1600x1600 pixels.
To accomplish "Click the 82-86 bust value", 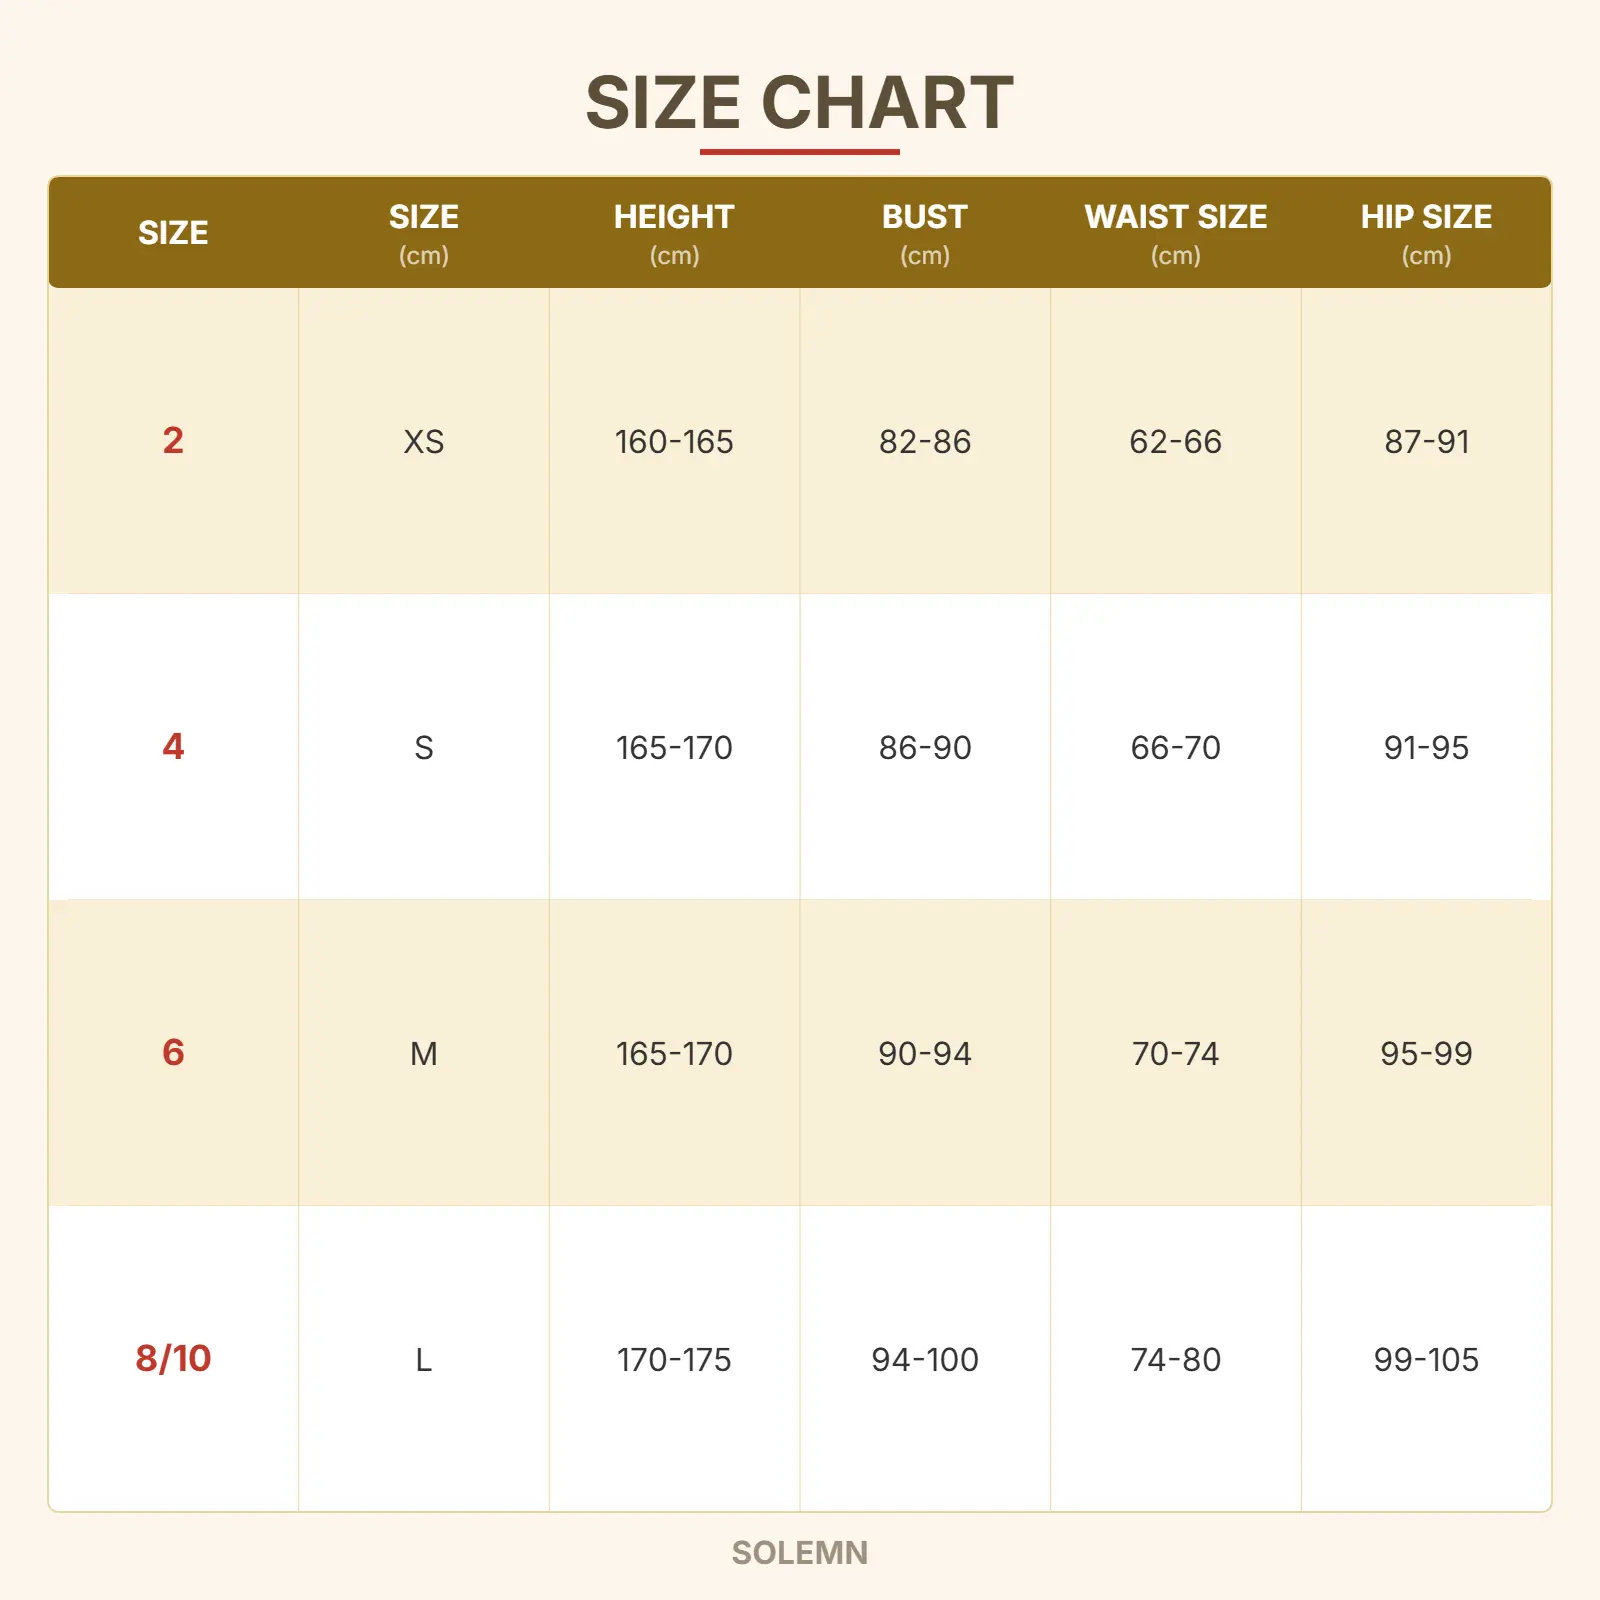I will 925,442.
